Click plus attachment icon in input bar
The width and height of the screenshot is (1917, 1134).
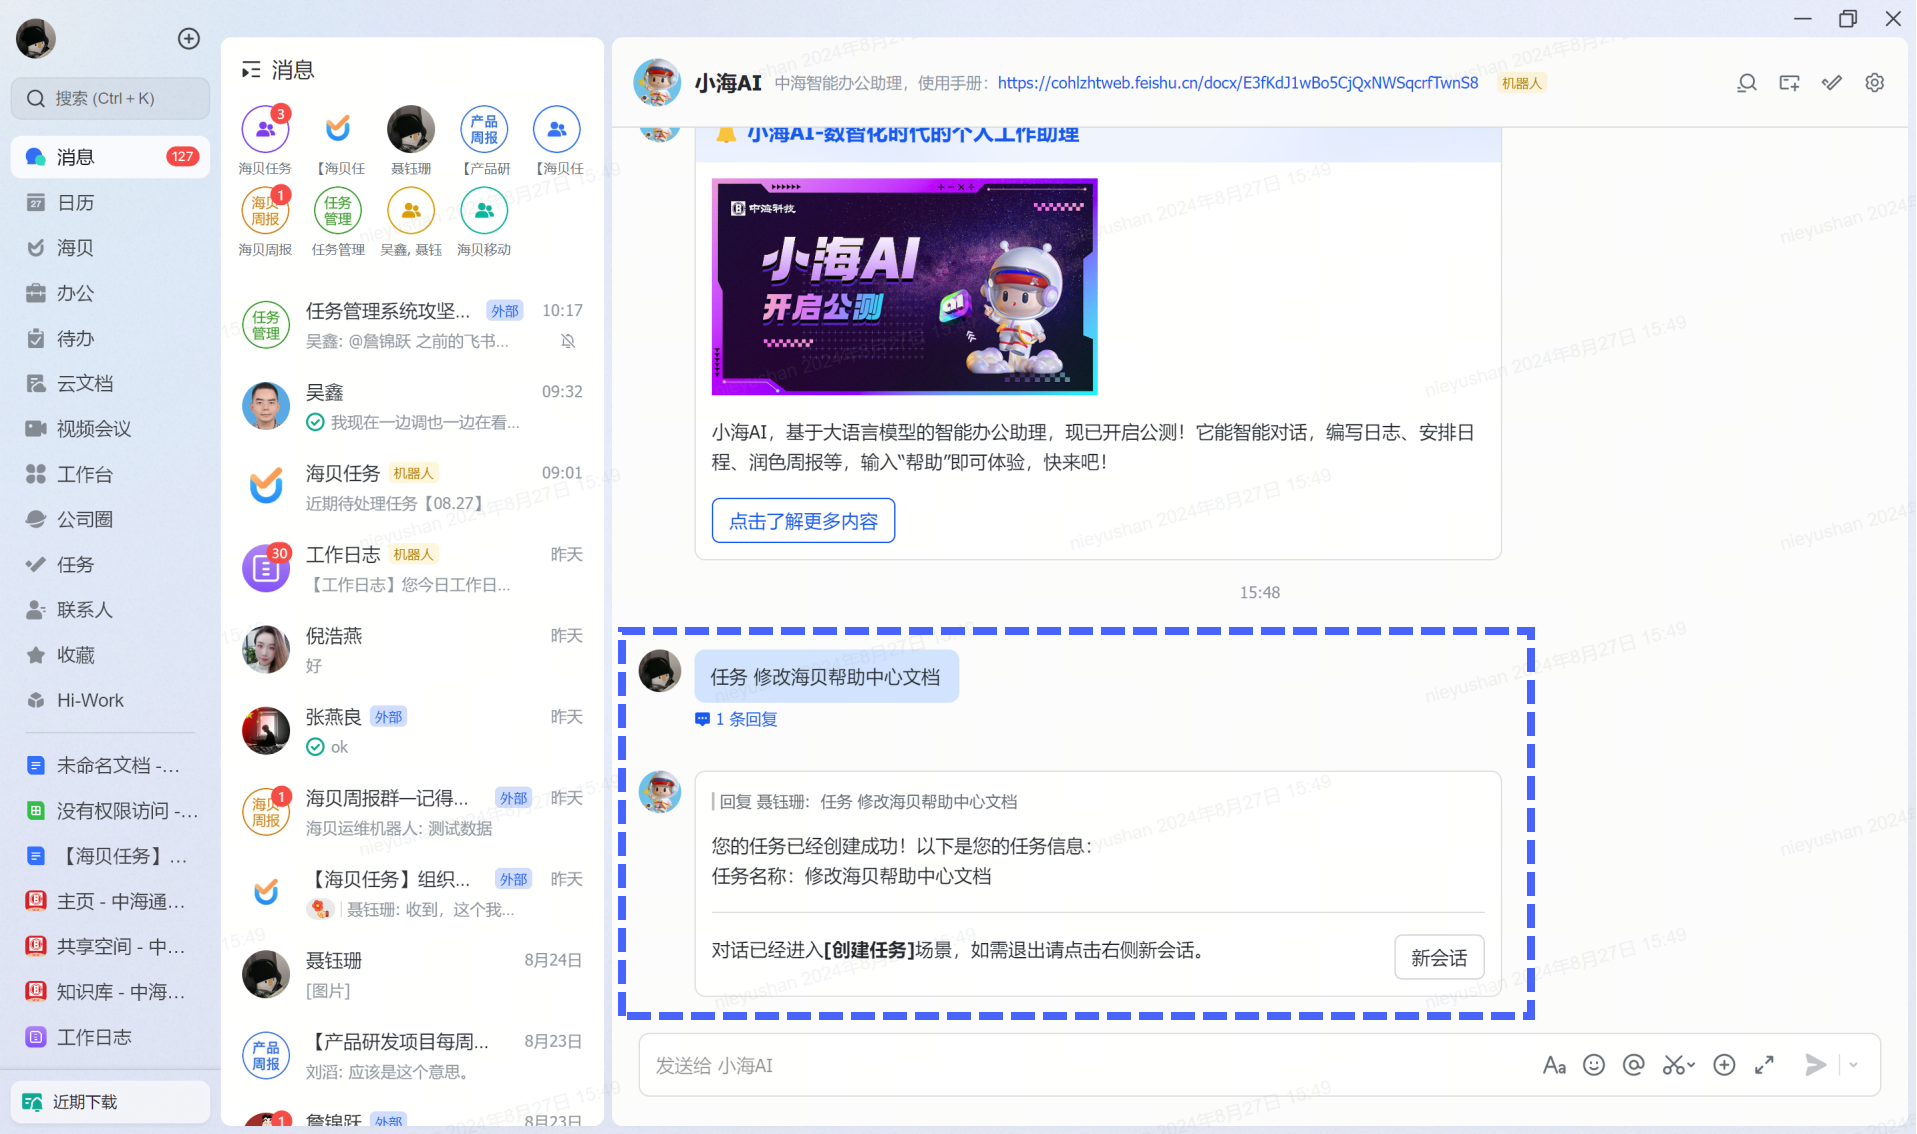click(1724, 1066)
